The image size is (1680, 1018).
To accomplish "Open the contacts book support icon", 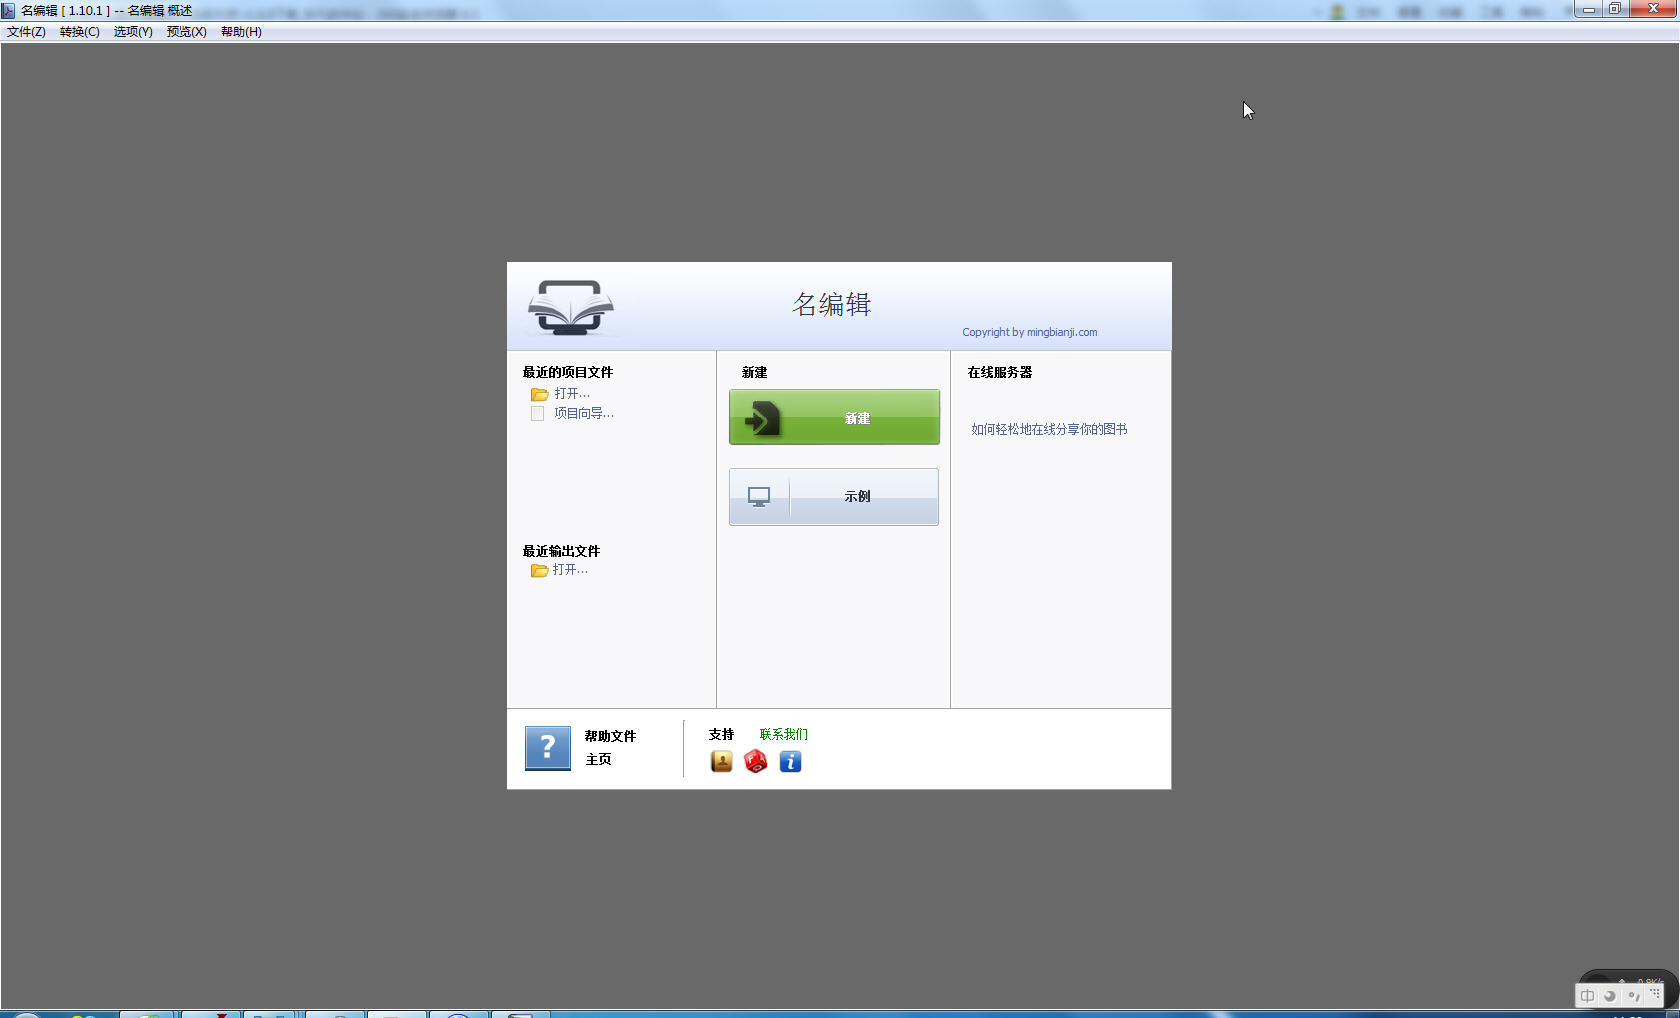I will (721, 762).
